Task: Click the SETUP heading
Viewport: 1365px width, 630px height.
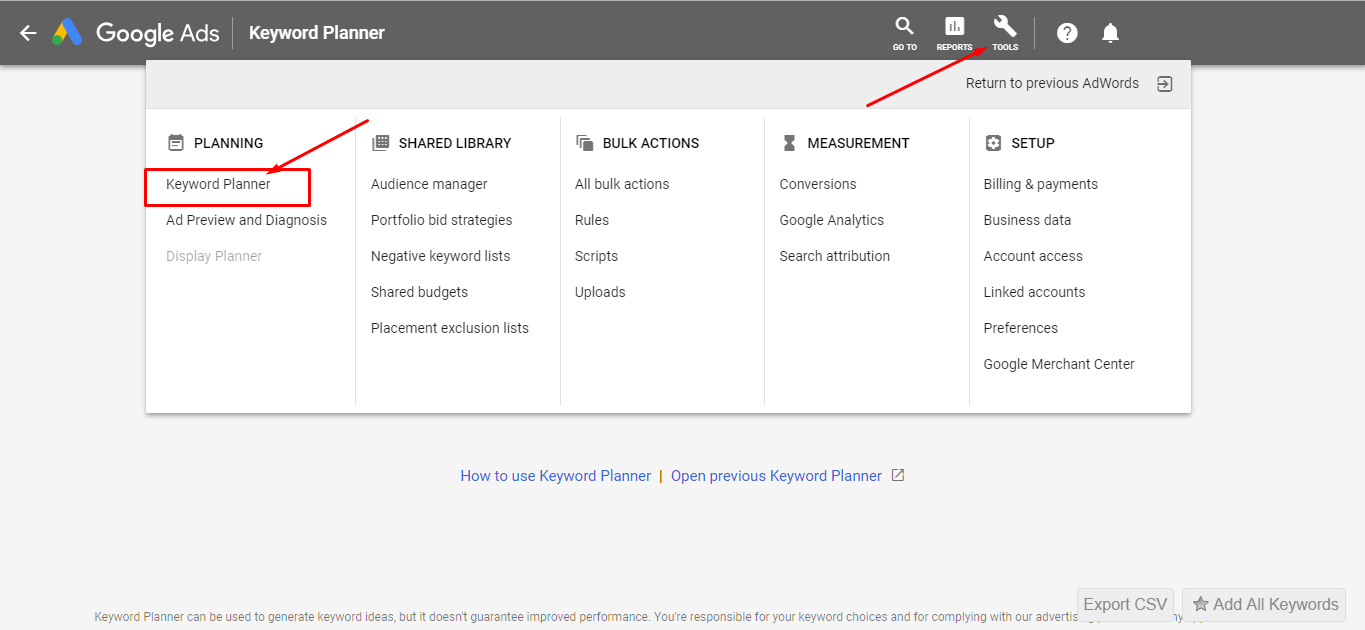Action: 1033,143
